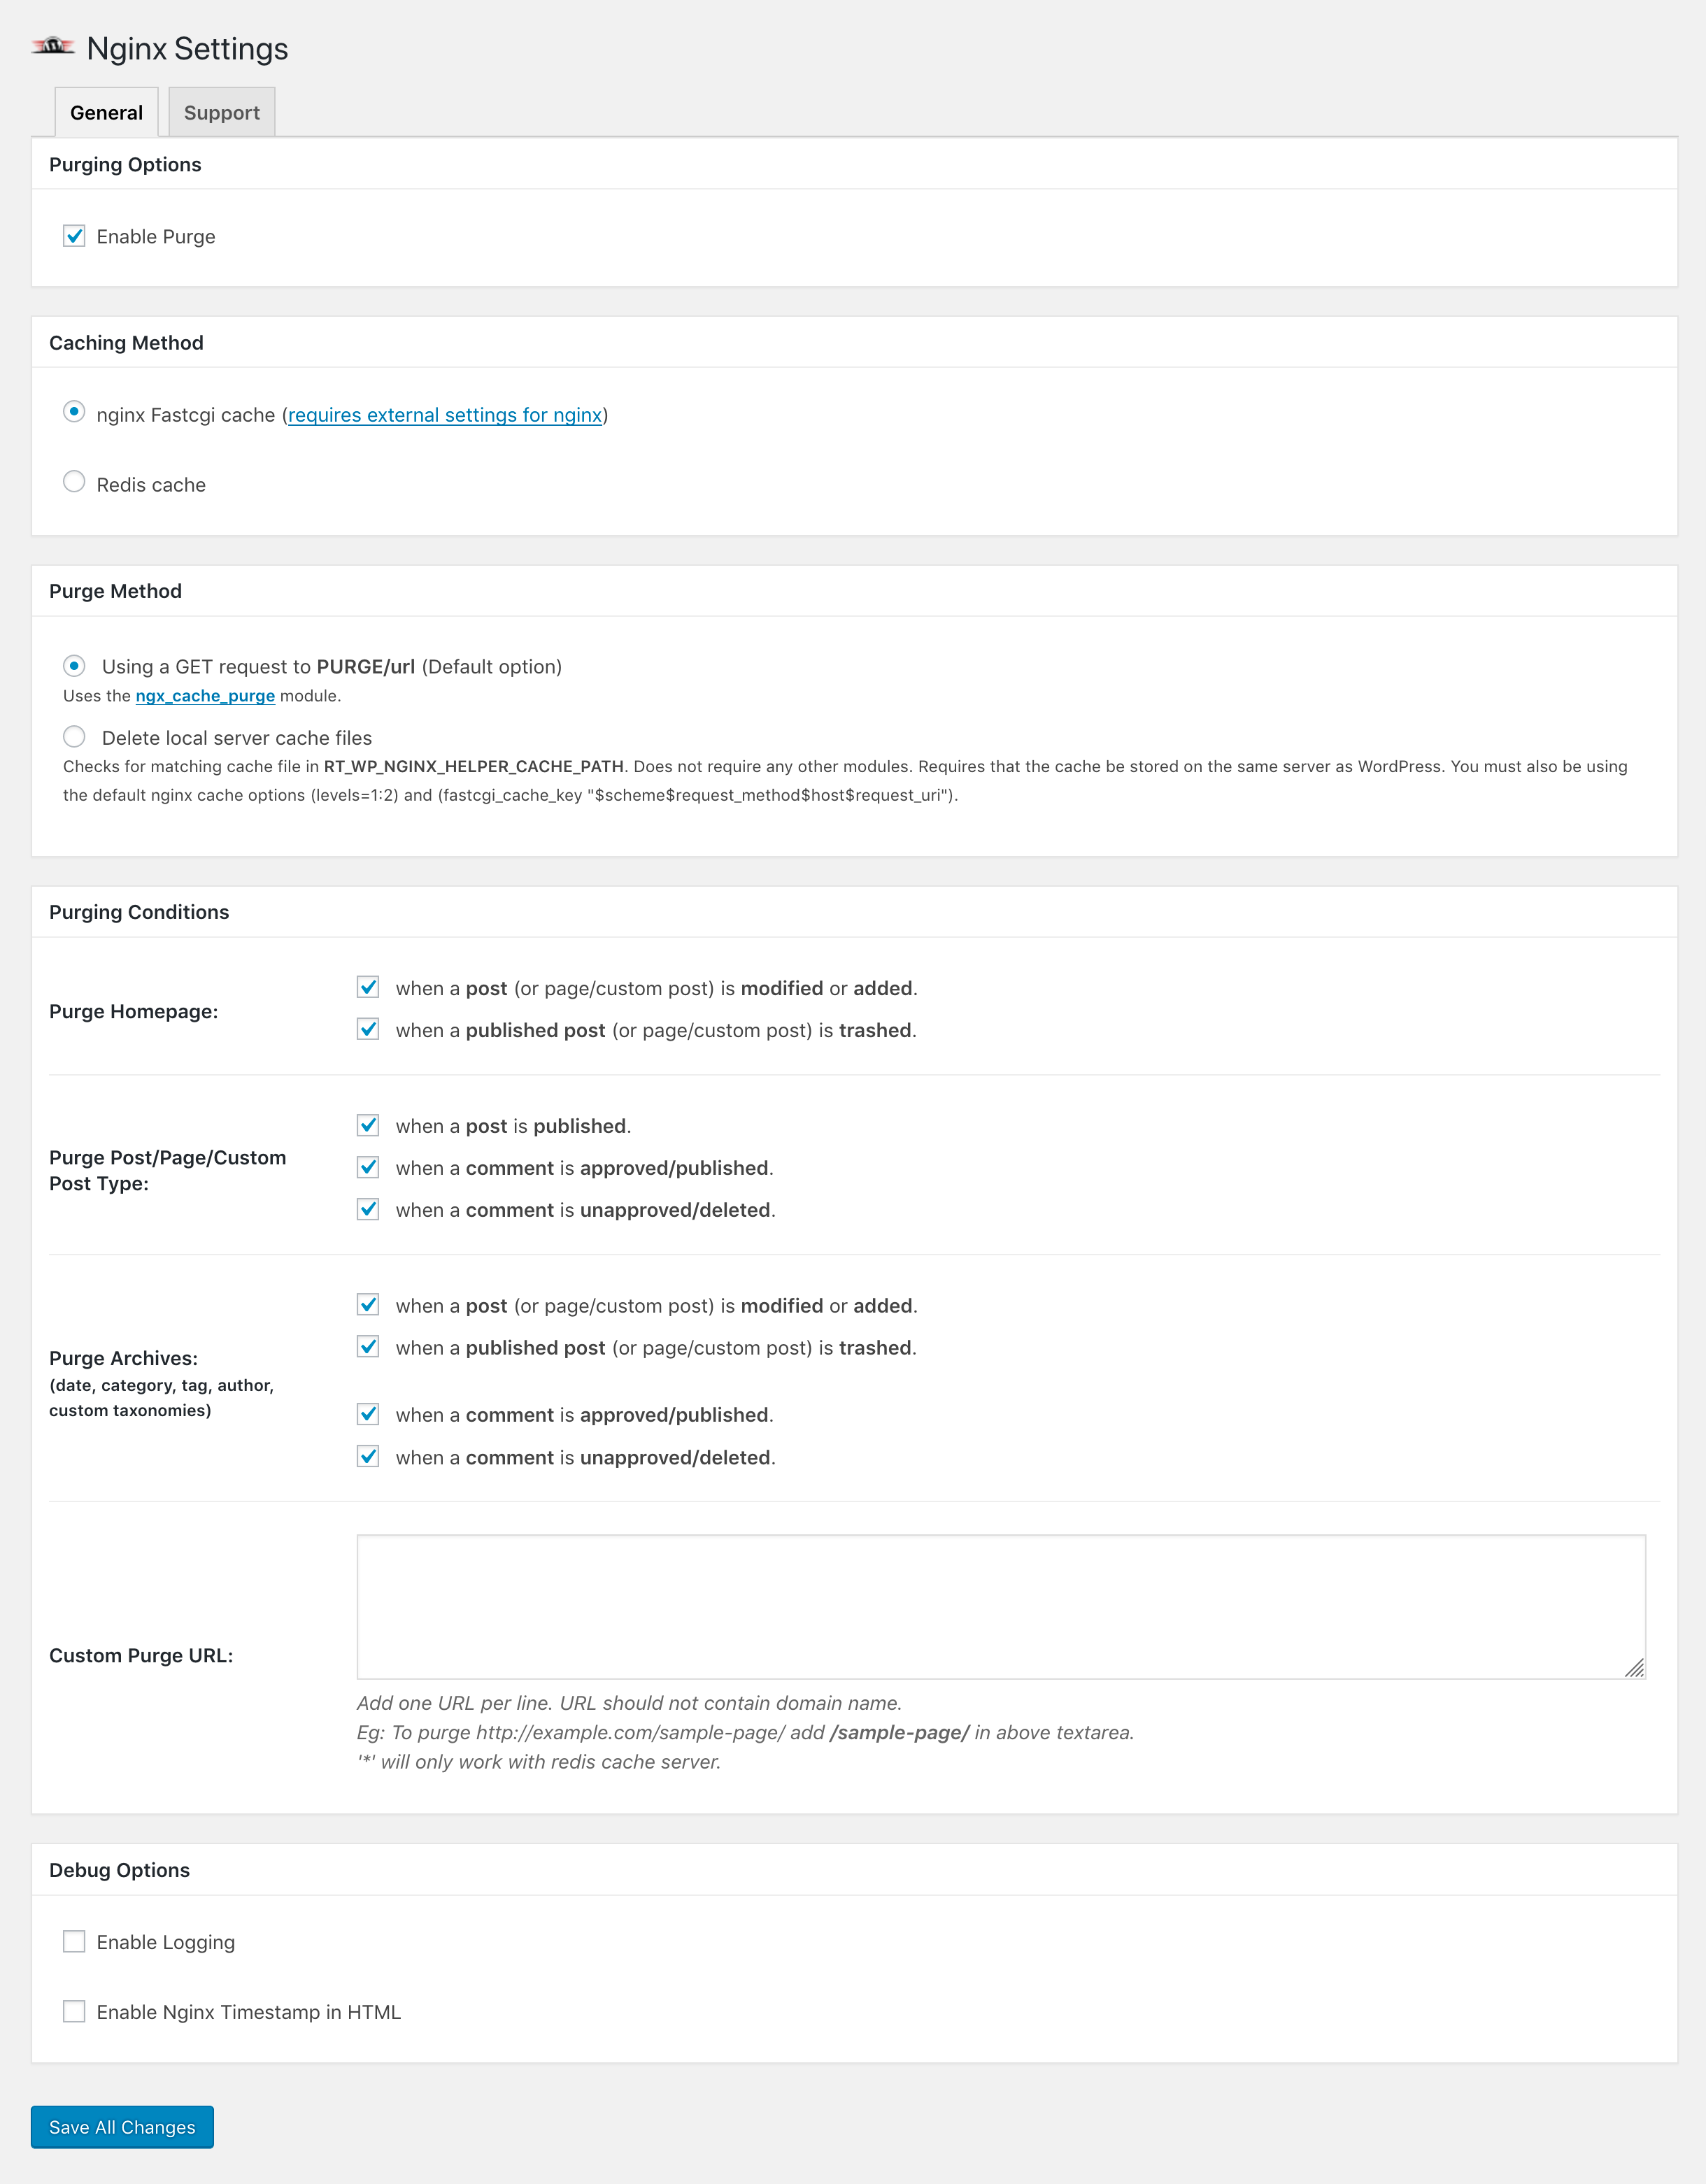Viewport: 1706px width, 2184px height.
Task: Select the General tab
Action: coord(106,112)
